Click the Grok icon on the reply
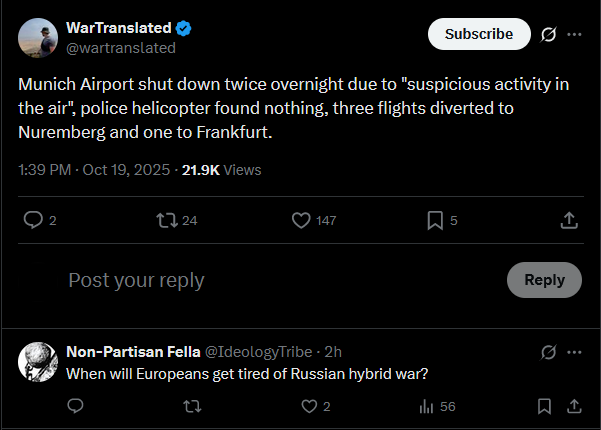The height and width of the screenshot is (430, 601). pos(548,352)
